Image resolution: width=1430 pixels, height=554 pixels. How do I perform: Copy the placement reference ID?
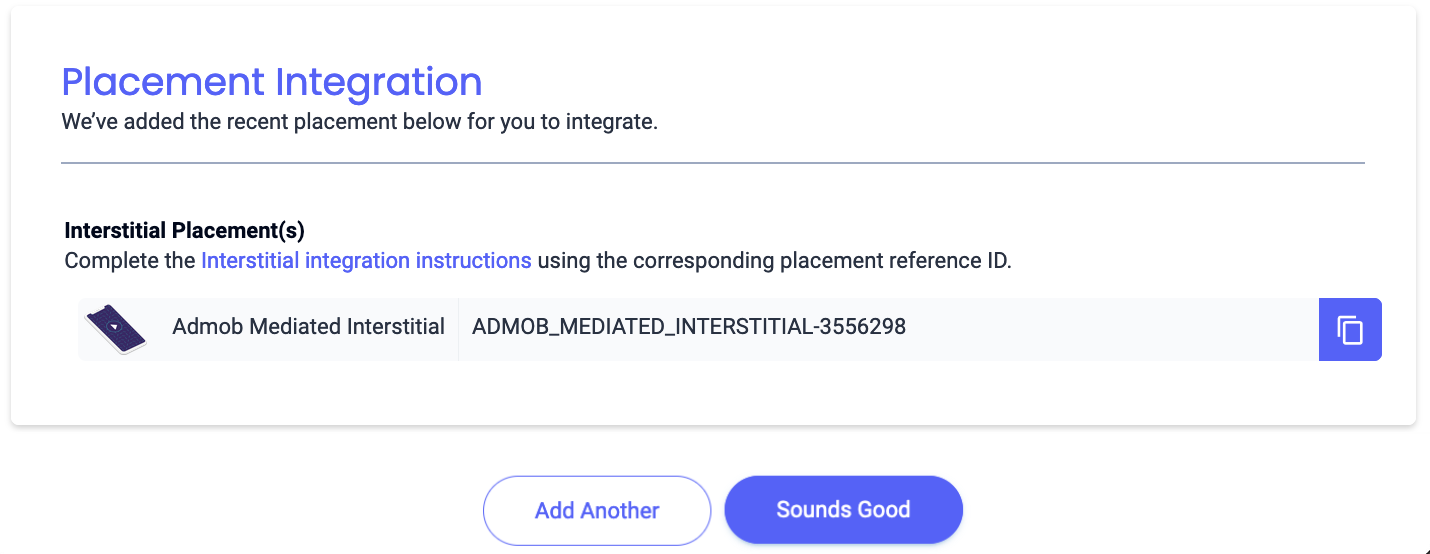pos(1350,329)
